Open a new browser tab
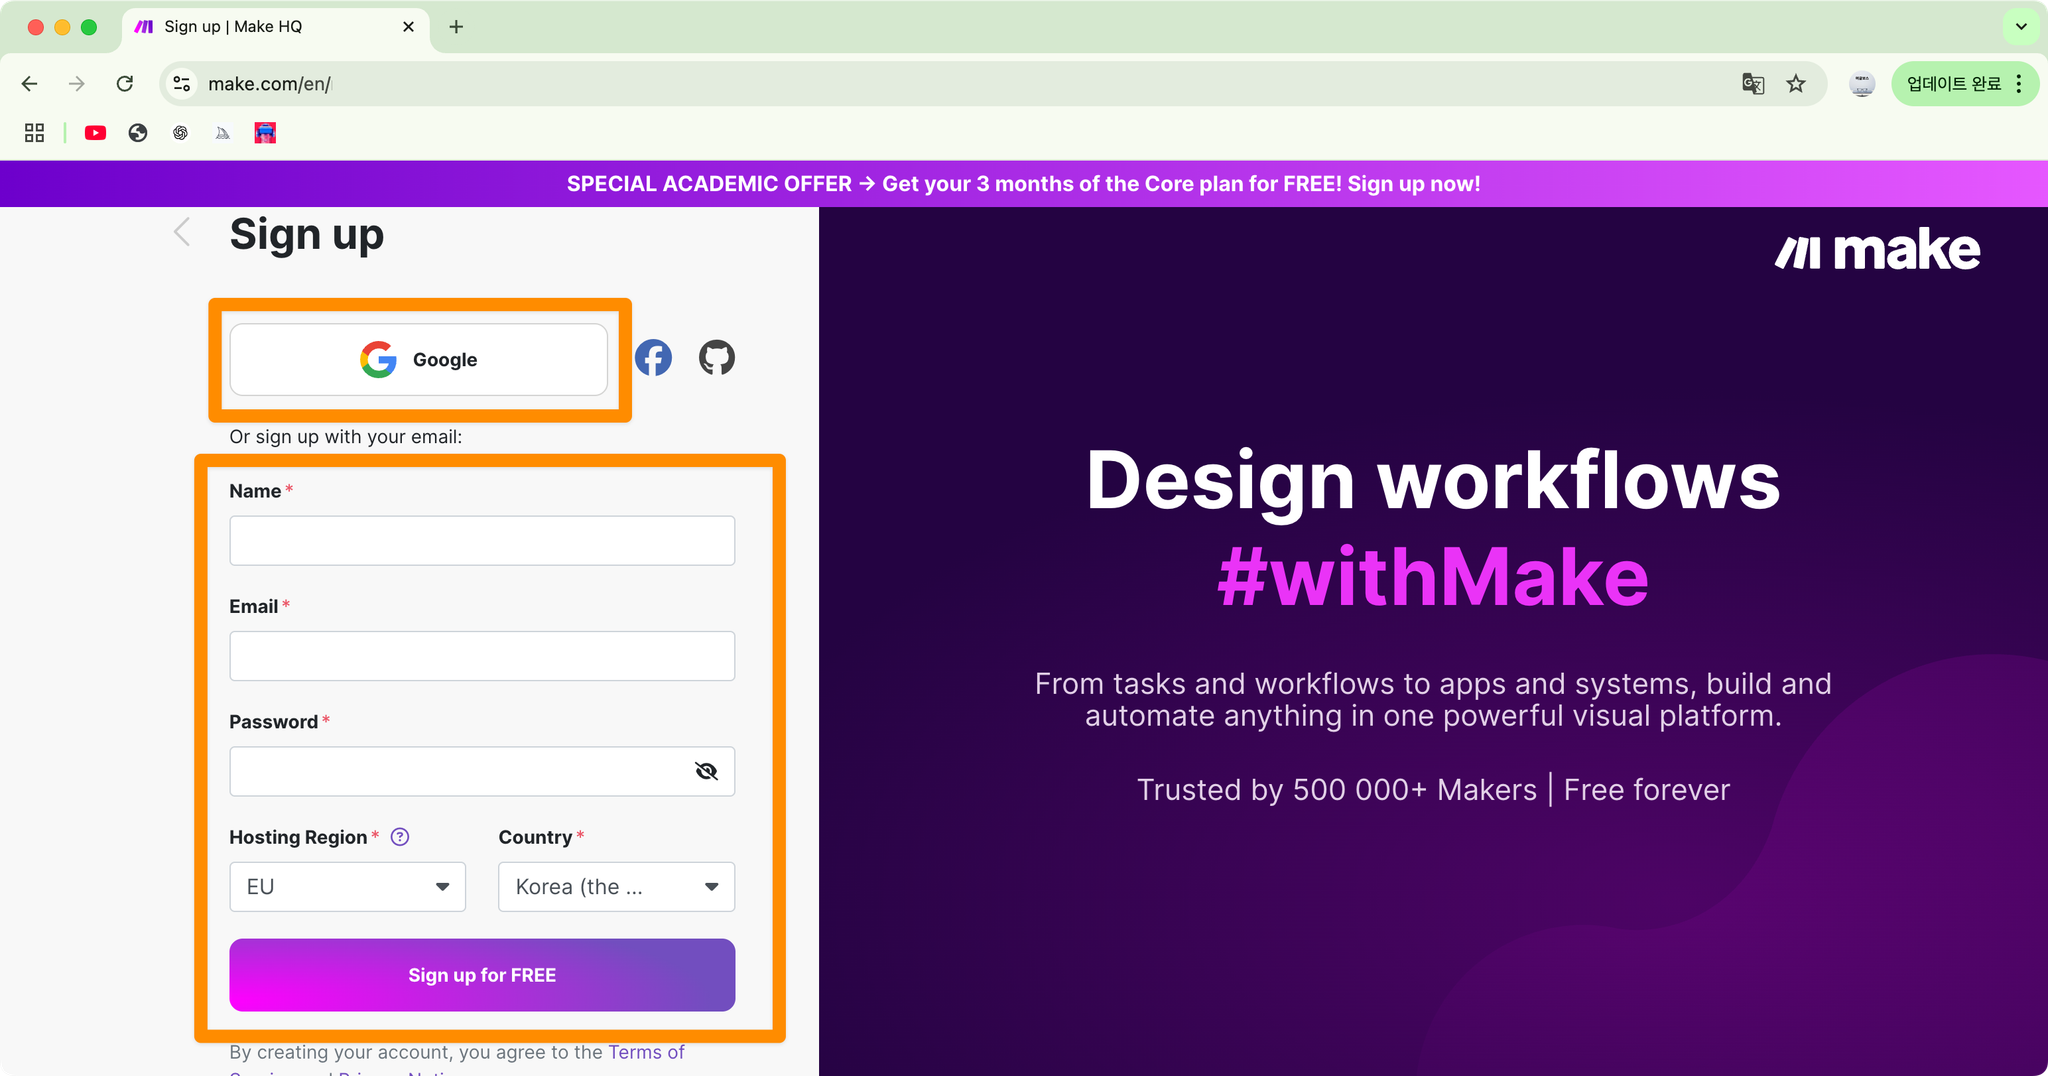Screen dimensions: 2048x1076 pos(456,27)
